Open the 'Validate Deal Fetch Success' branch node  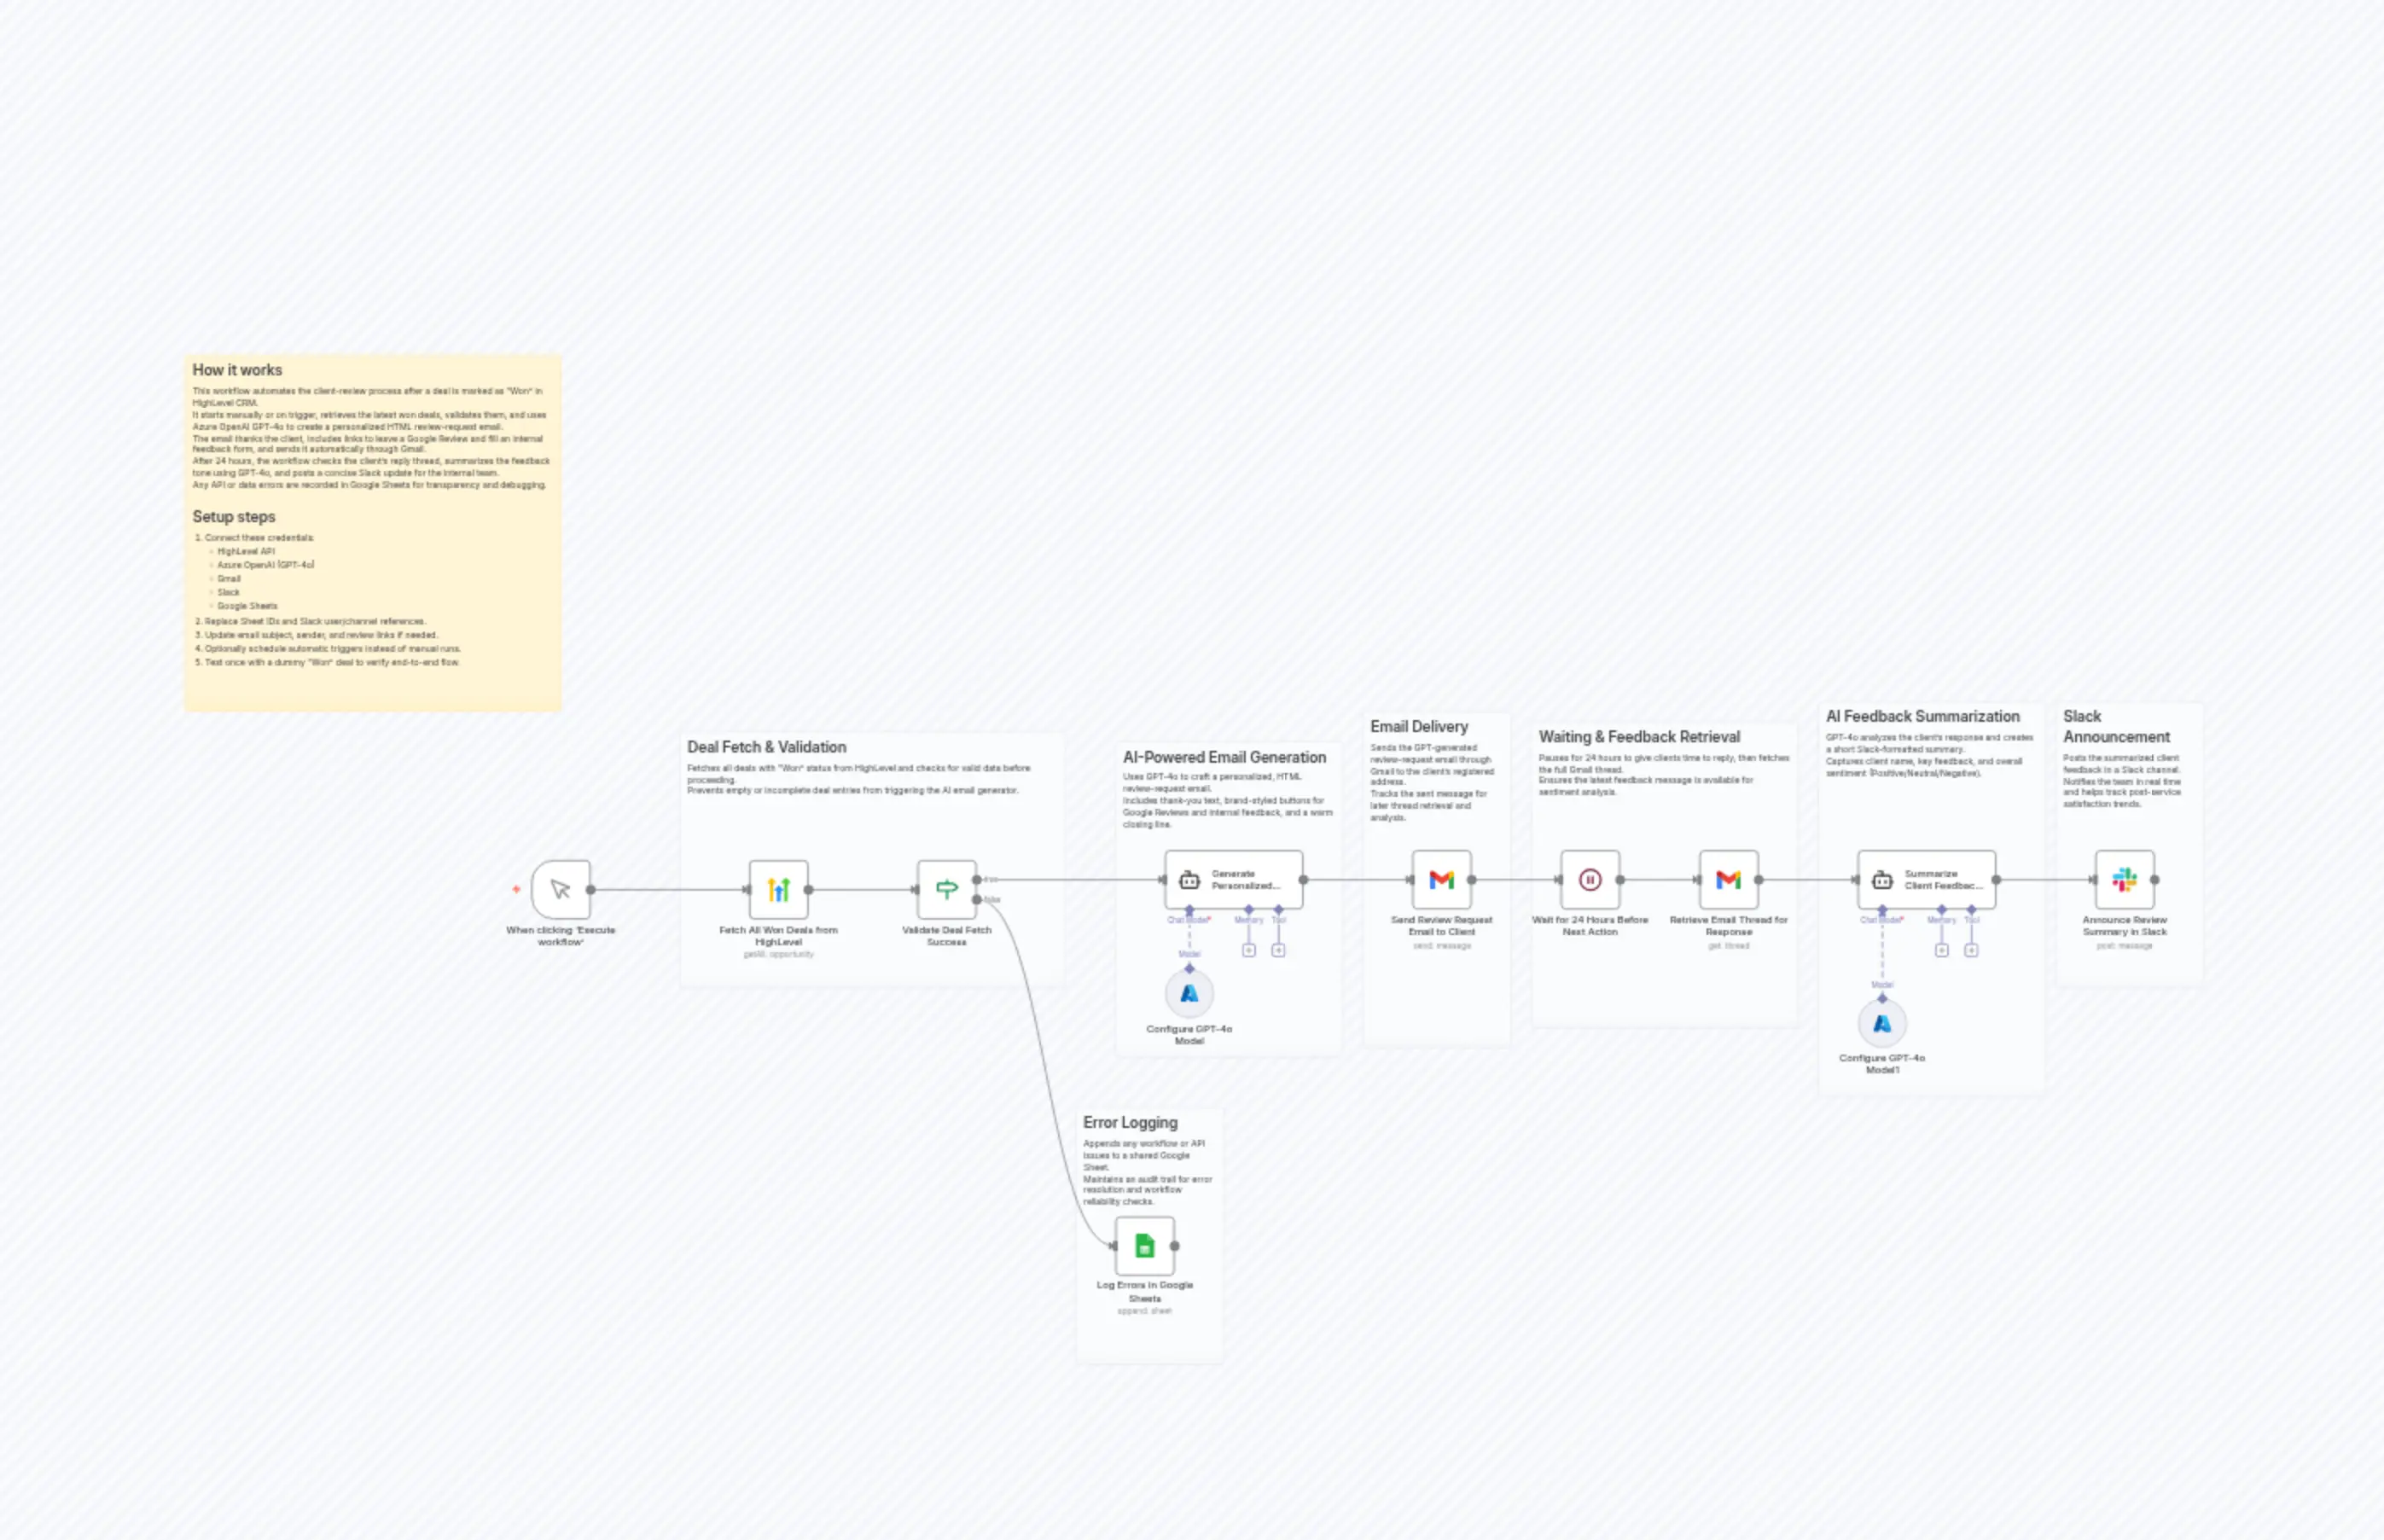pos(946,890)
